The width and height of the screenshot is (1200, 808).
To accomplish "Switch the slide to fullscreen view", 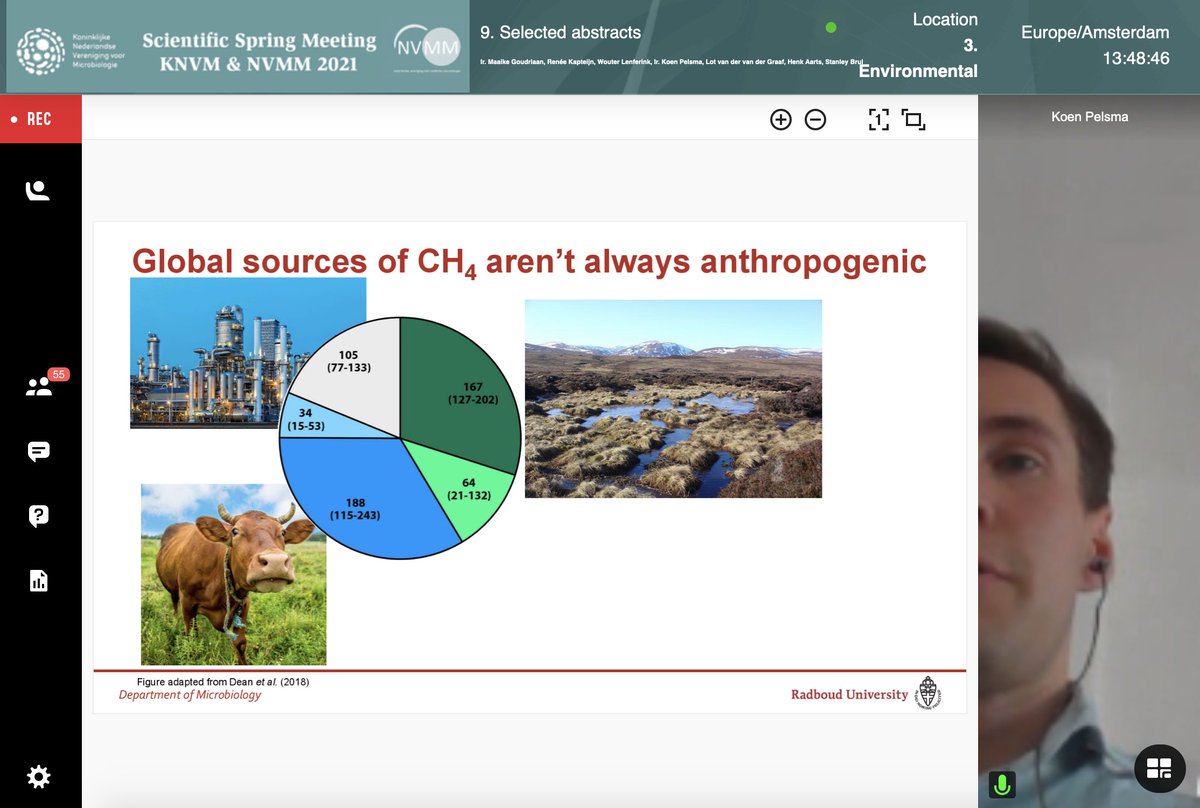I will click(913, 120).
